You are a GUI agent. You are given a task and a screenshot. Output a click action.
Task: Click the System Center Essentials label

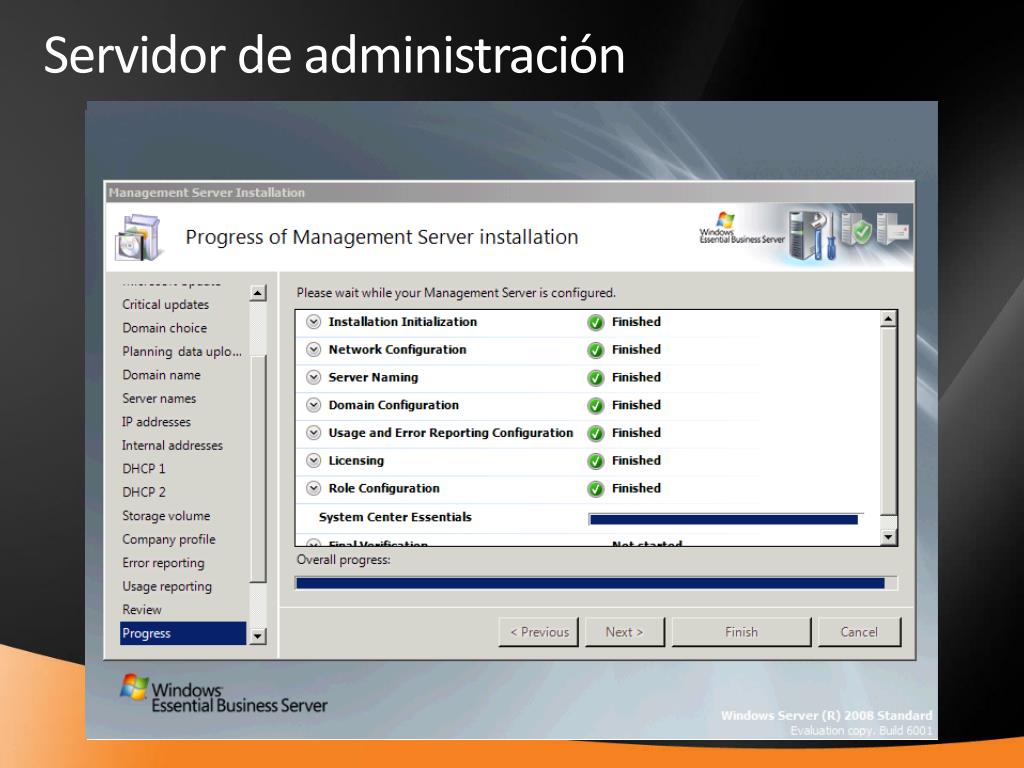tap(395, 517)
